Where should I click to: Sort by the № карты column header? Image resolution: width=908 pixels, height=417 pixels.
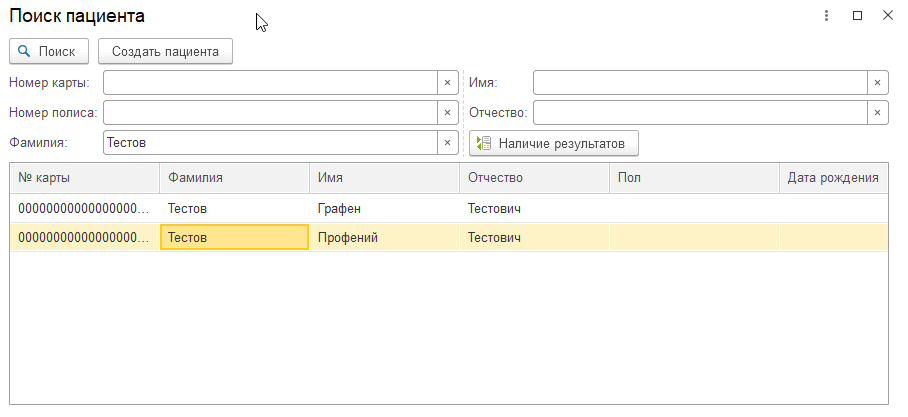click(84, 178)
